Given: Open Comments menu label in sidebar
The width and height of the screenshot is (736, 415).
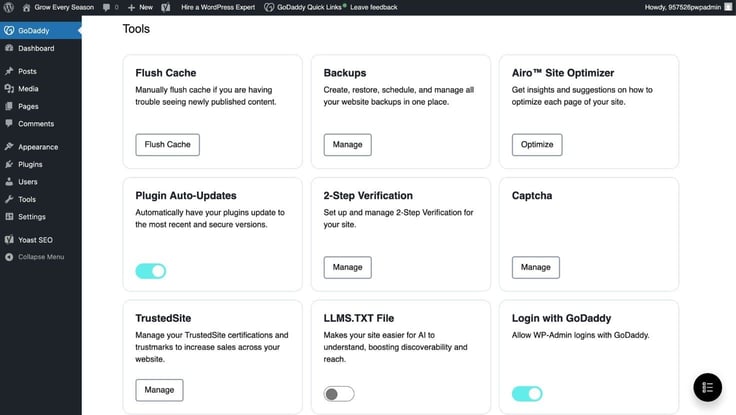Looking at the screenshot, I should (x=36, y=124).
